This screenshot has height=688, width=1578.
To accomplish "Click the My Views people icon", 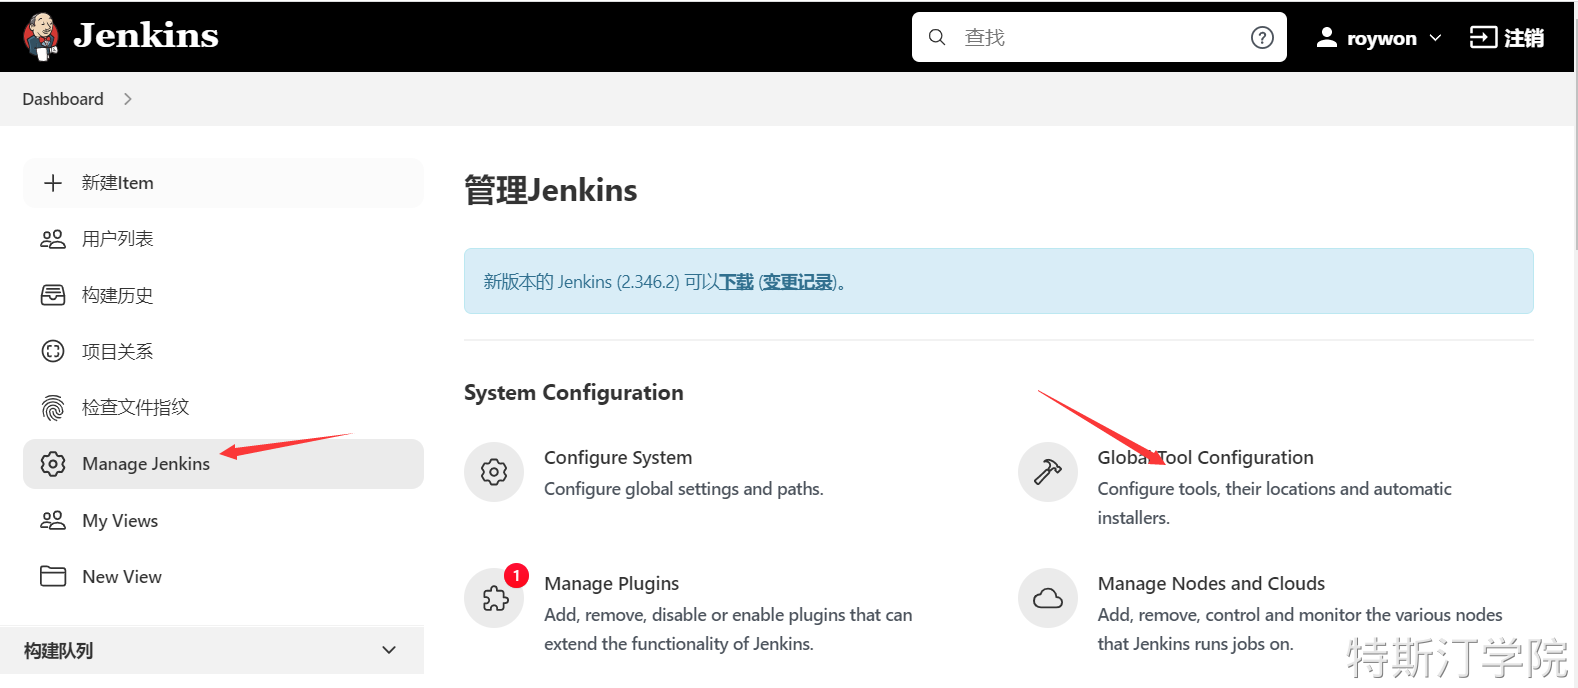I will coord(53,520).
